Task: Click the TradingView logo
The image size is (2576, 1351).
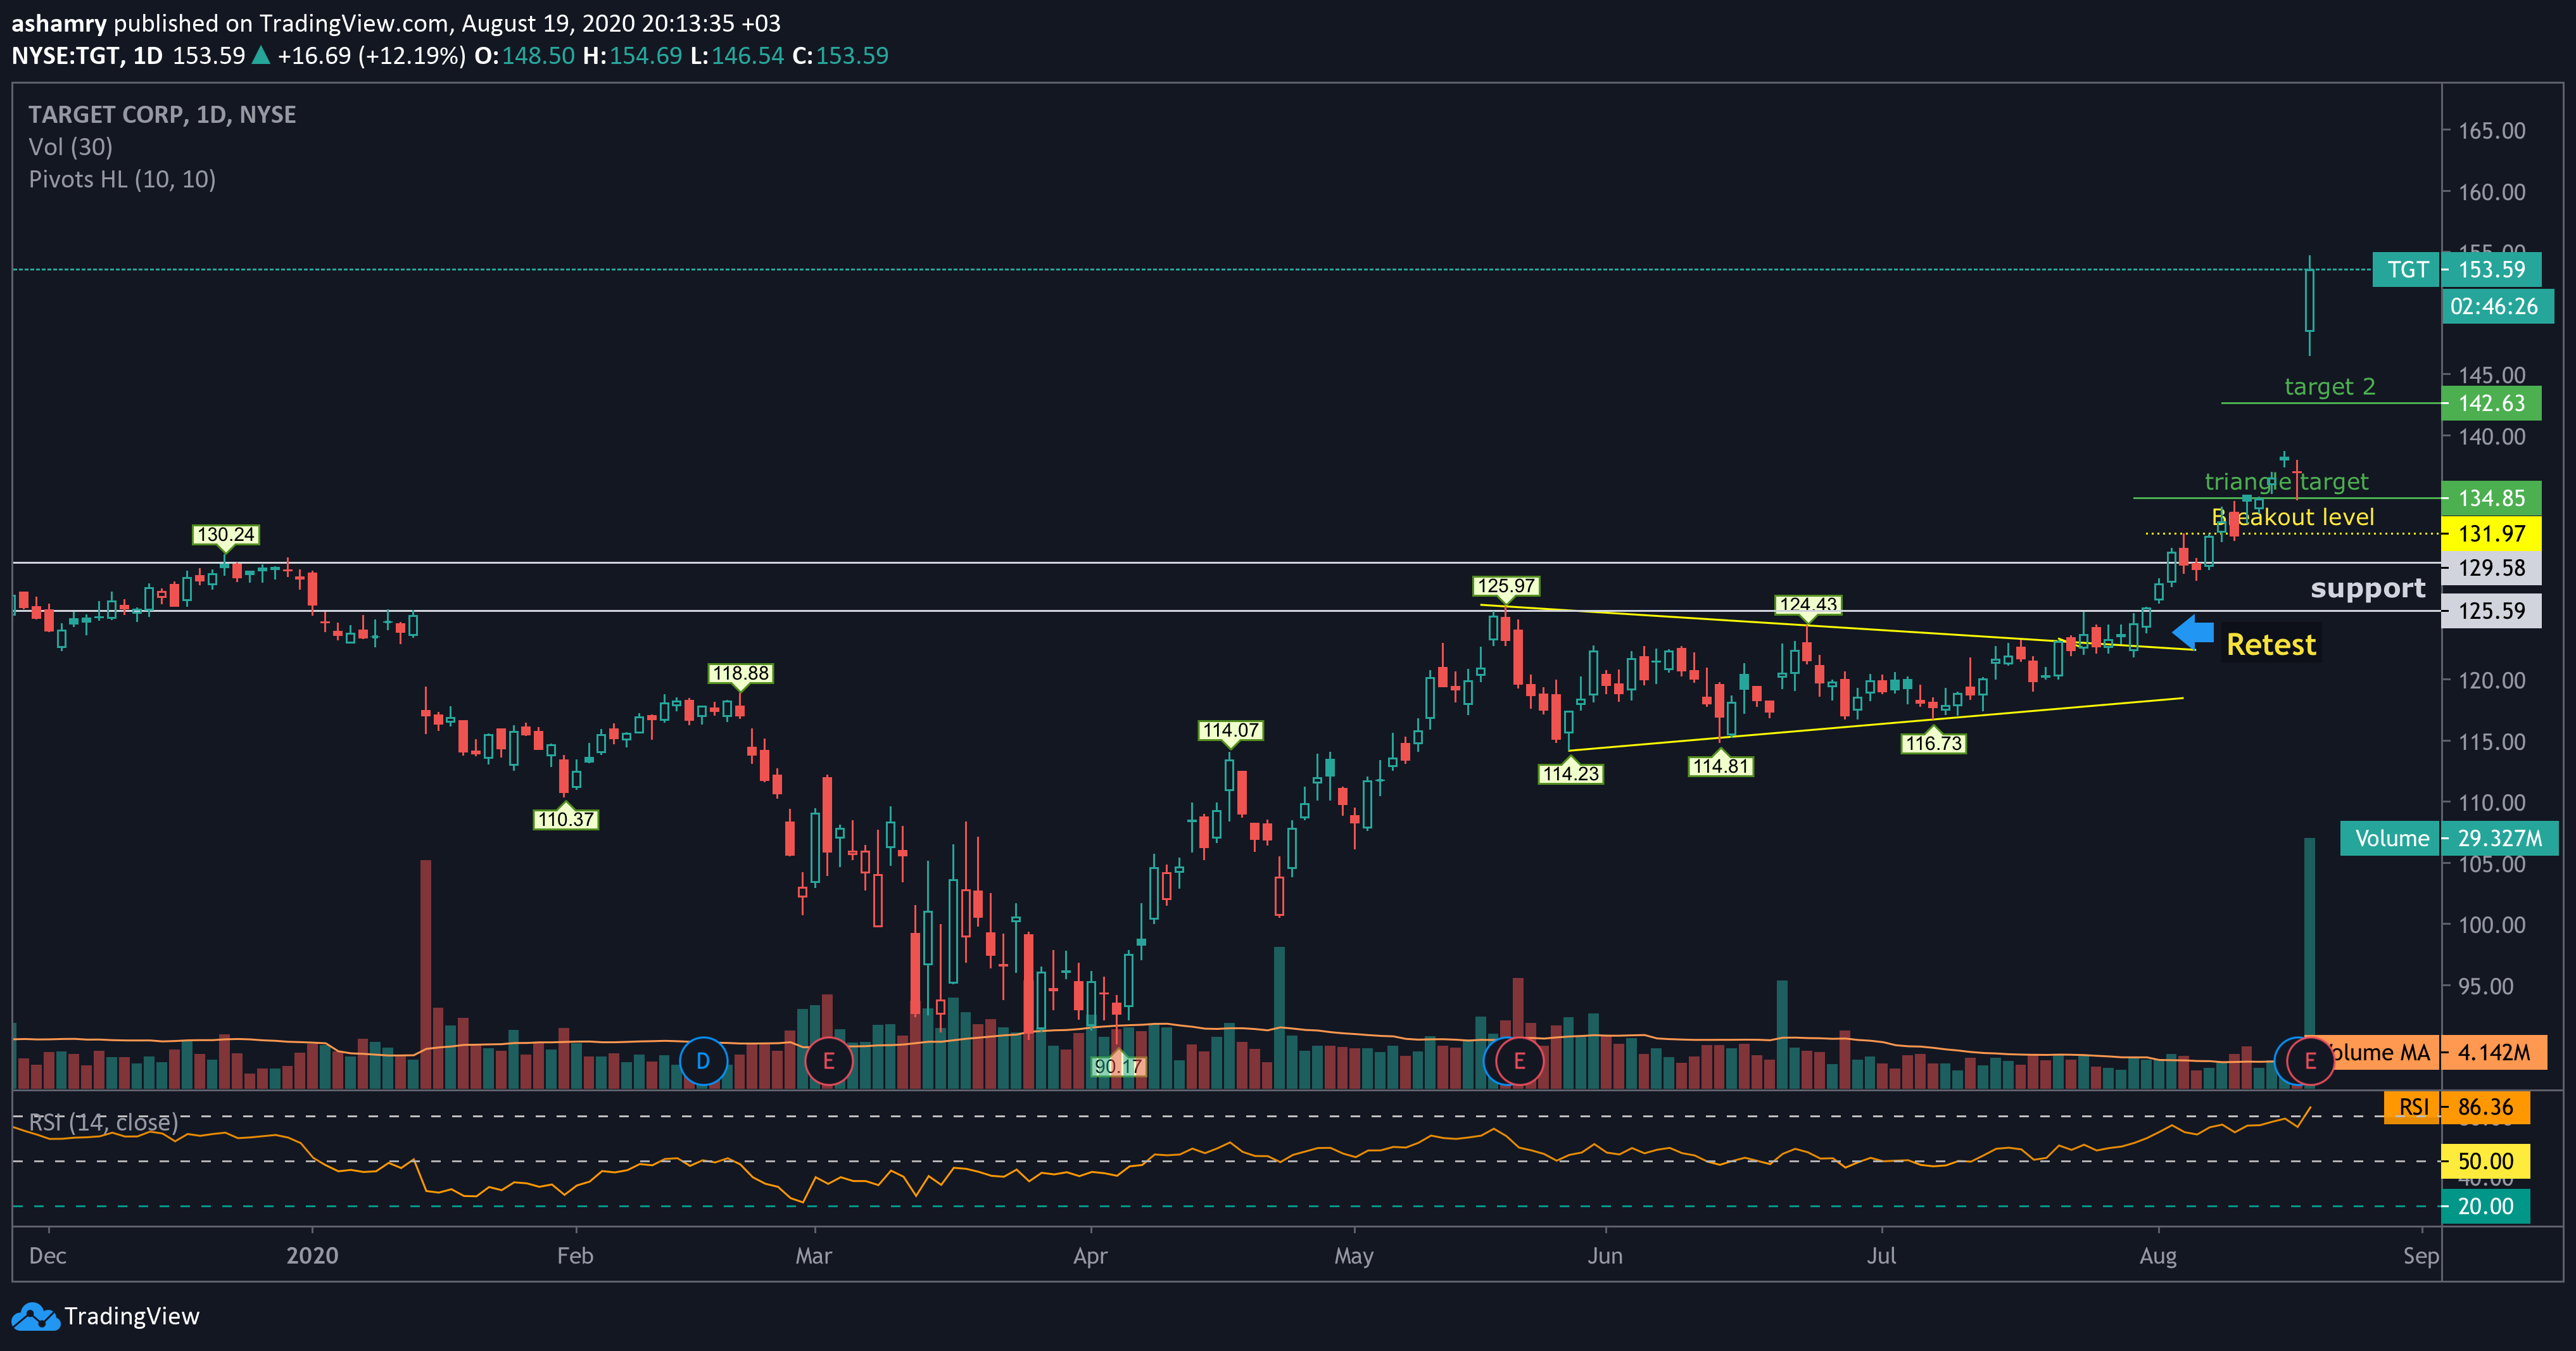Action: [106, 1316]
